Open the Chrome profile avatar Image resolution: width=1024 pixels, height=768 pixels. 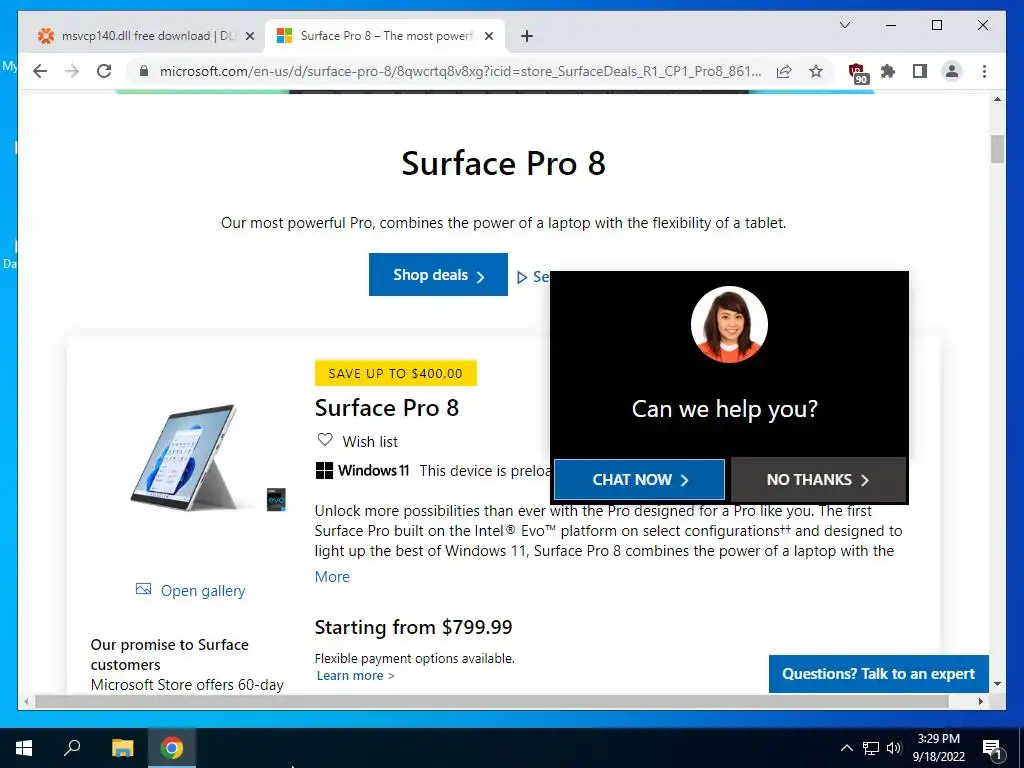[x=952, y=71]
